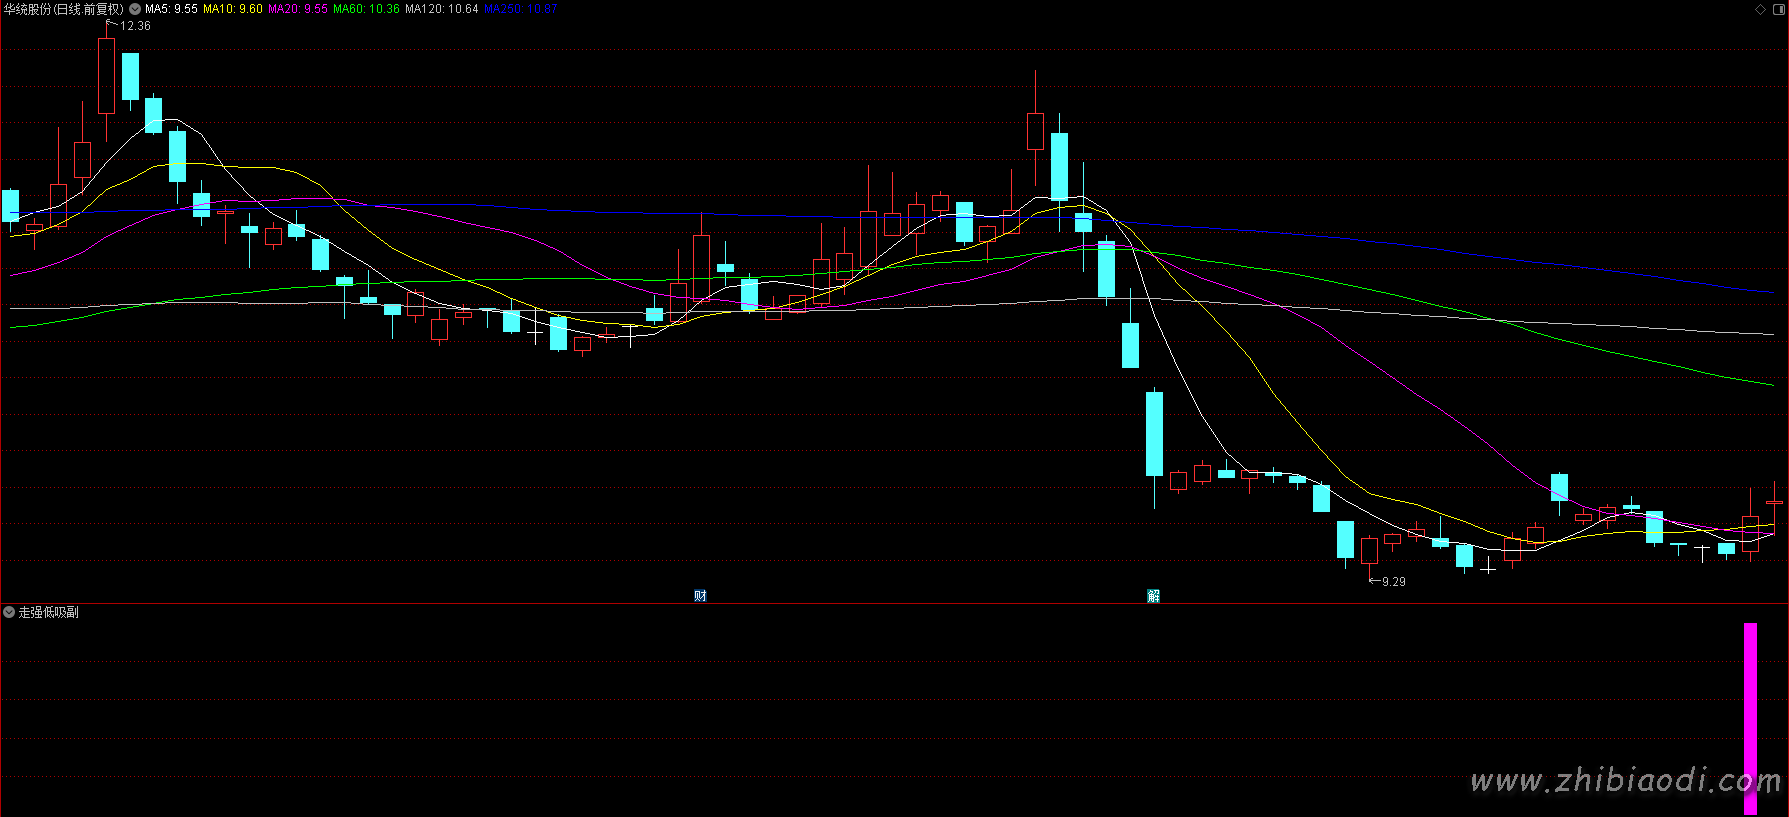The width and height of the screenshot is (1789, 817).
Task: Click the MA120: 10.64 legend label
Action: [x=441, y=9]
